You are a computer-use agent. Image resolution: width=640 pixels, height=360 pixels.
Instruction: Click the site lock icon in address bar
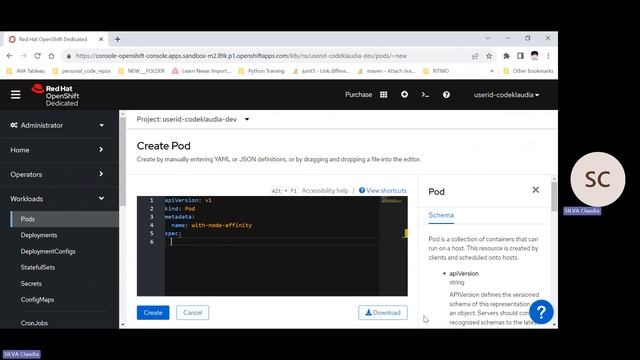69,56
